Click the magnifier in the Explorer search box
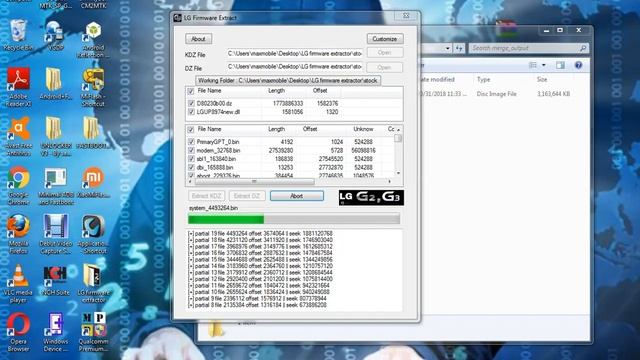The image size is (640, 360). (583, 48)
